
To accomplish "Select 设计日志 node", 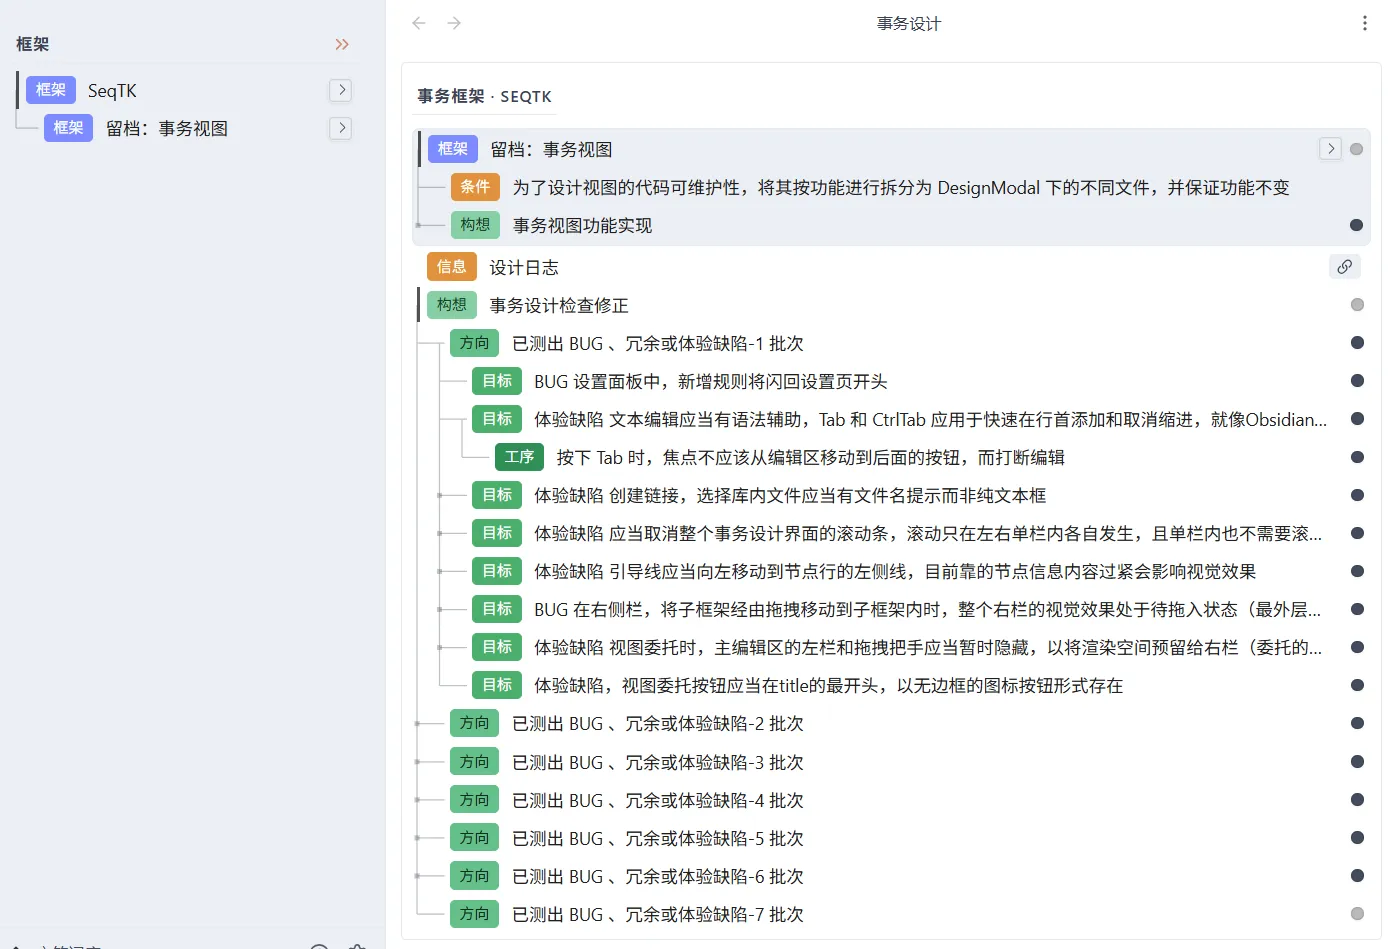I will pyautogui.click(x=524, y=268).
